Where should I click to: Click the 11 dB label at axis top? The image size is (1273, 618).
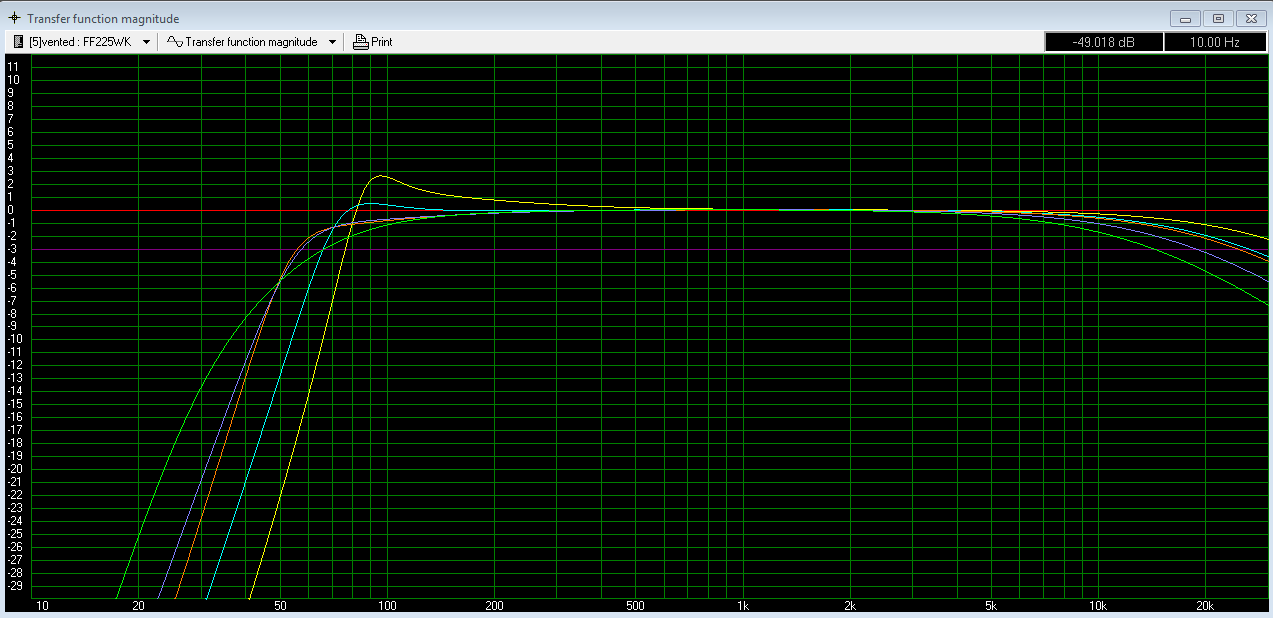click(11, 66)
